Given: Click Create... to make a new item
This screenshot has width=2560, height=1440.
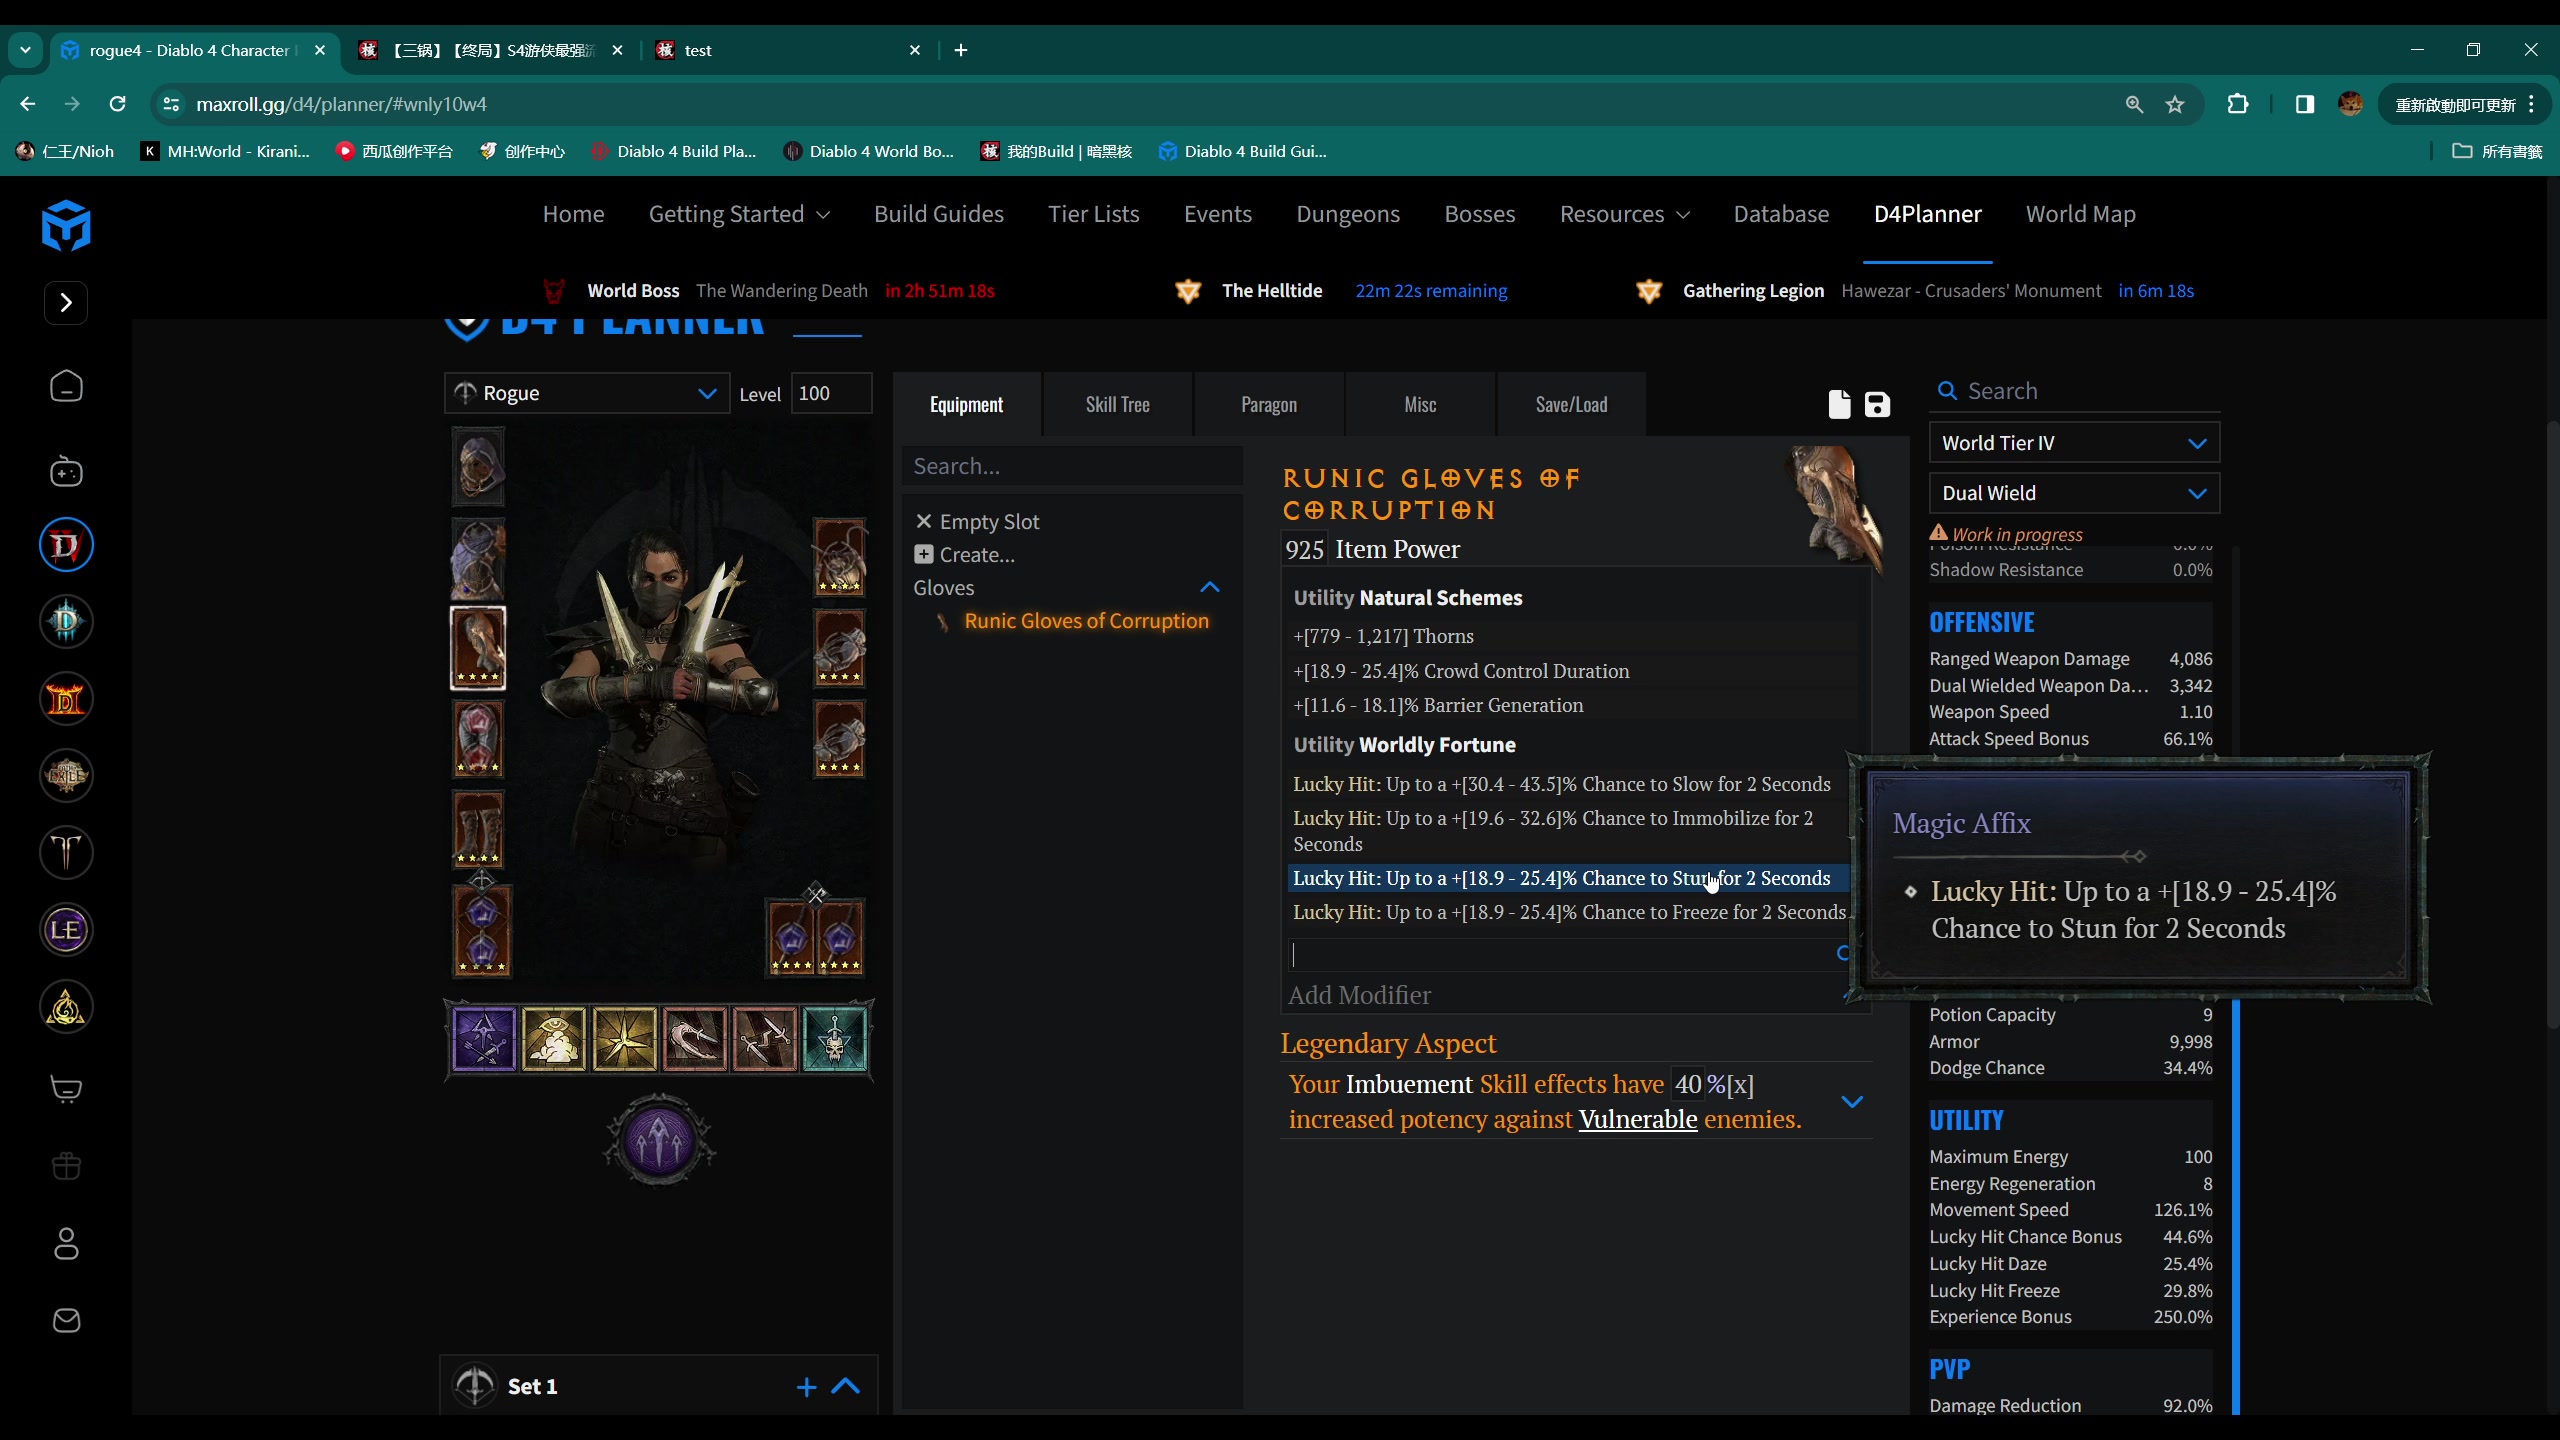Looking at the screenshot, I should point(965,554).
